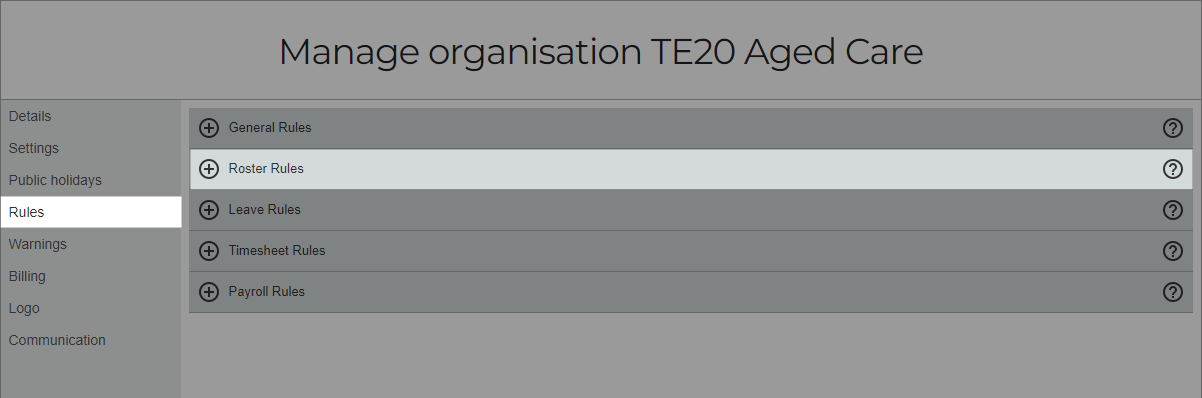The height and width of the screenshot is (398, 1202).
Task: Expand Timesheet Rules with plus icon
Action: 209,251
